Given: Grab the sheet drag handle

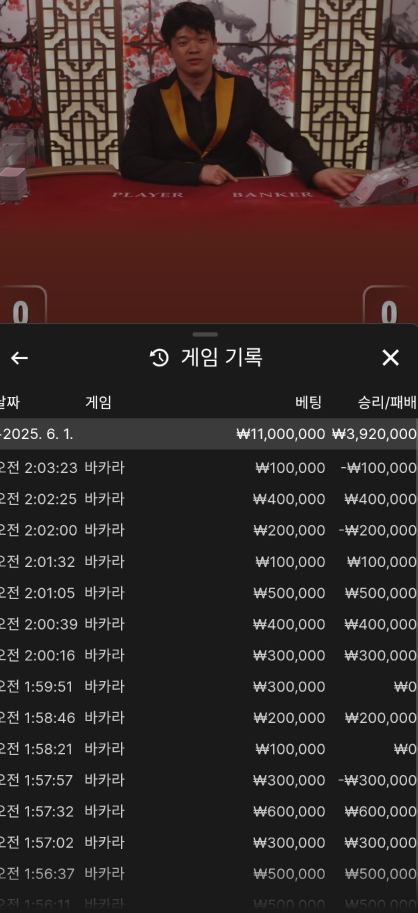Looking at the screenshot, I should pyautogui.click(x=205, y=335).
